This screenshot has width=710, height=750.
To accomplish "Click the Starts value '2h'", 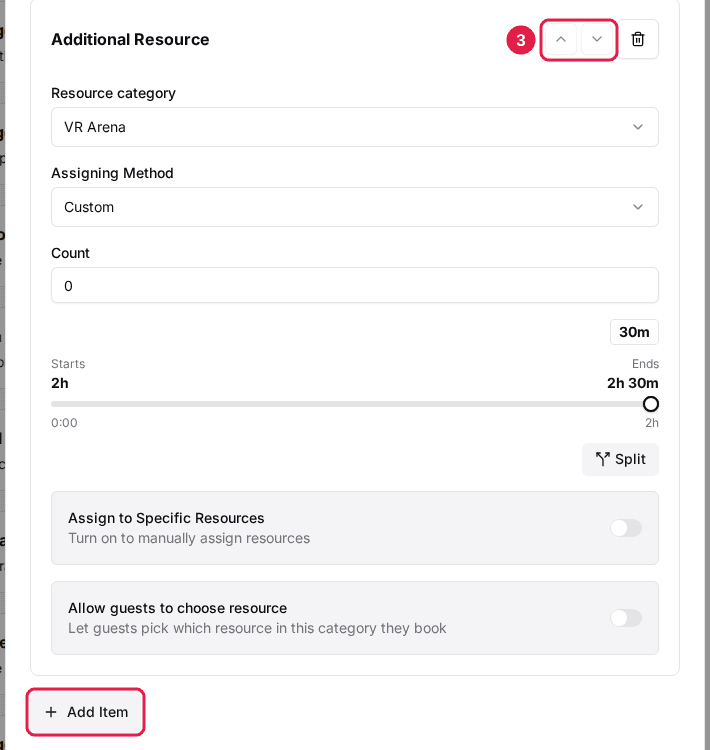I will (x=60, y=383).
